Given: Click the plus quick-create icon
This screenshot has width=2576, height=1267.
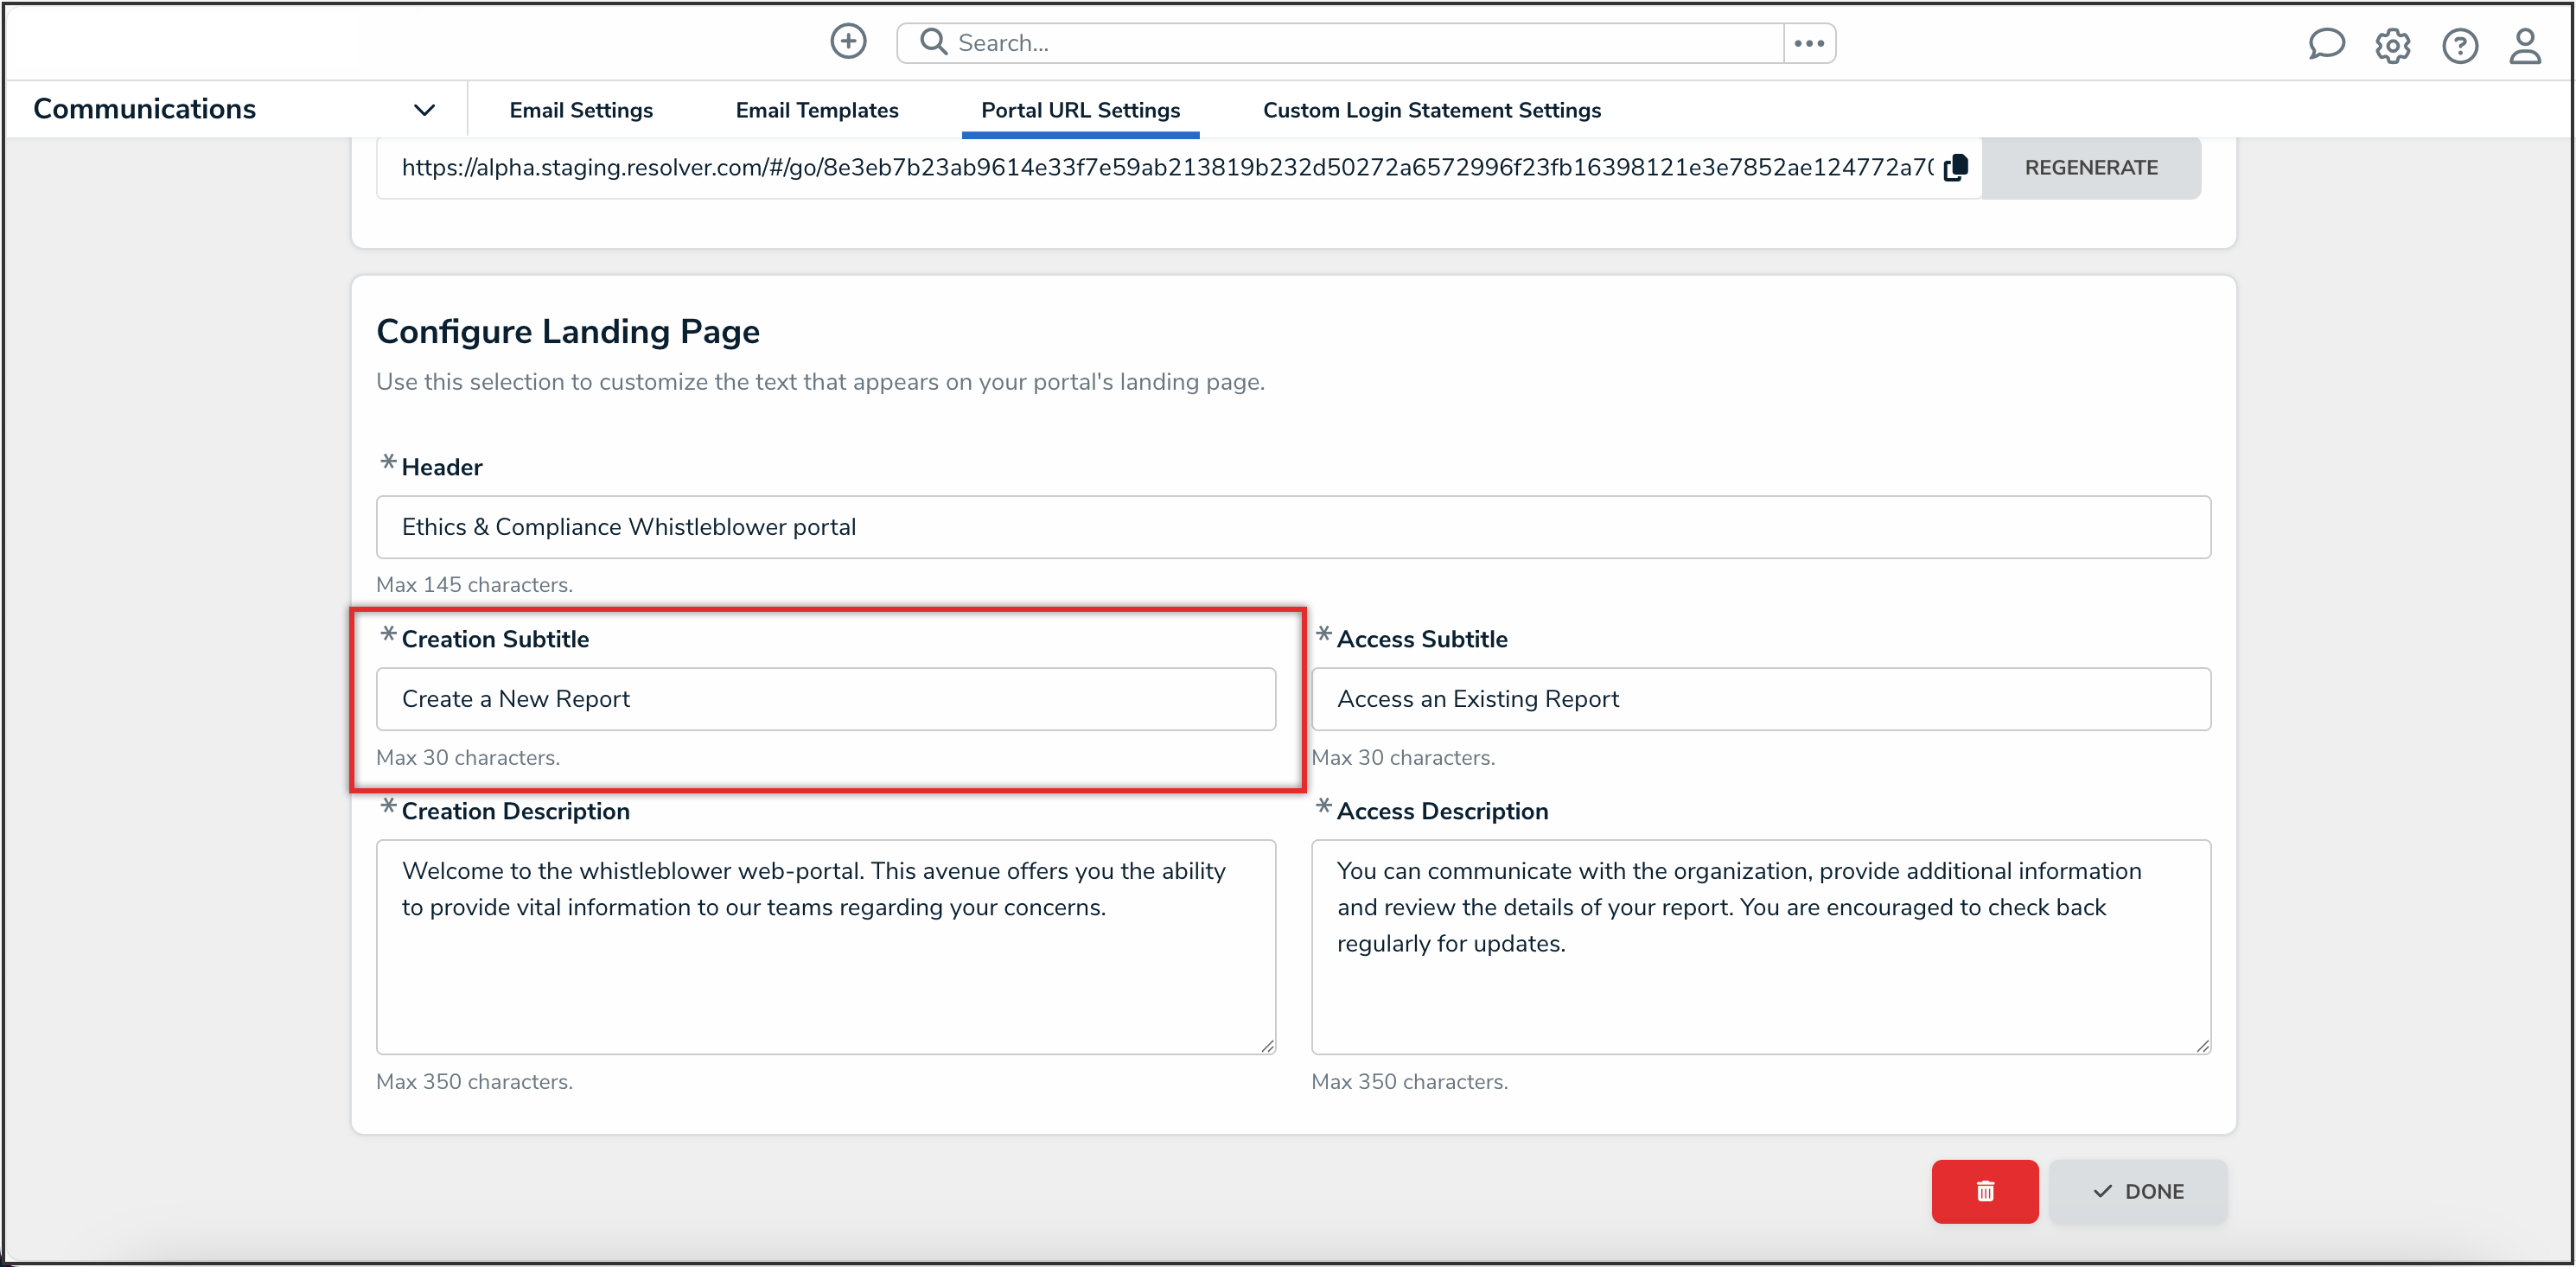Looking at the screenshot, I should point(848,42).
